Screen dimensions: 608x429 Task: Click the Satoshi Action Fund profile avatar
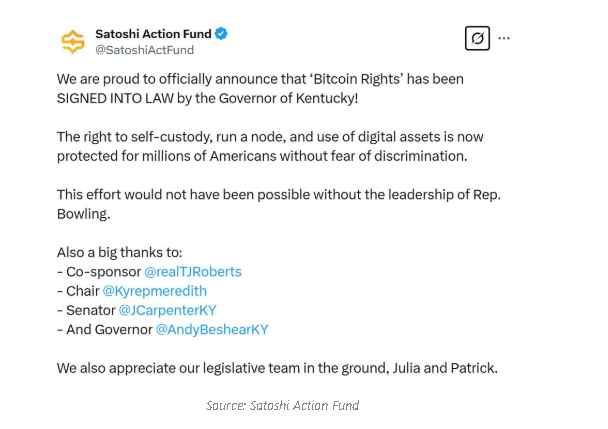pyautogui.click(x=73, y=42)
